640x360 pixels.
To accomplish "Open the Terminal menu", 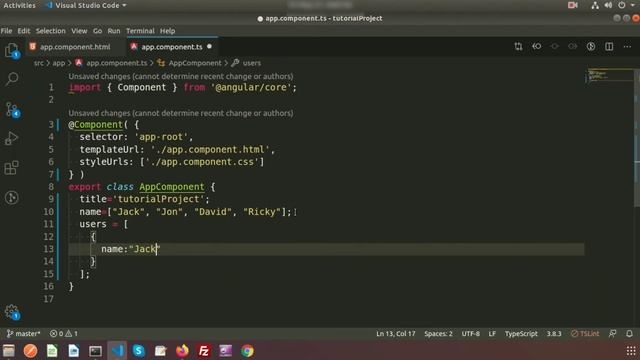I will [140, 31].
